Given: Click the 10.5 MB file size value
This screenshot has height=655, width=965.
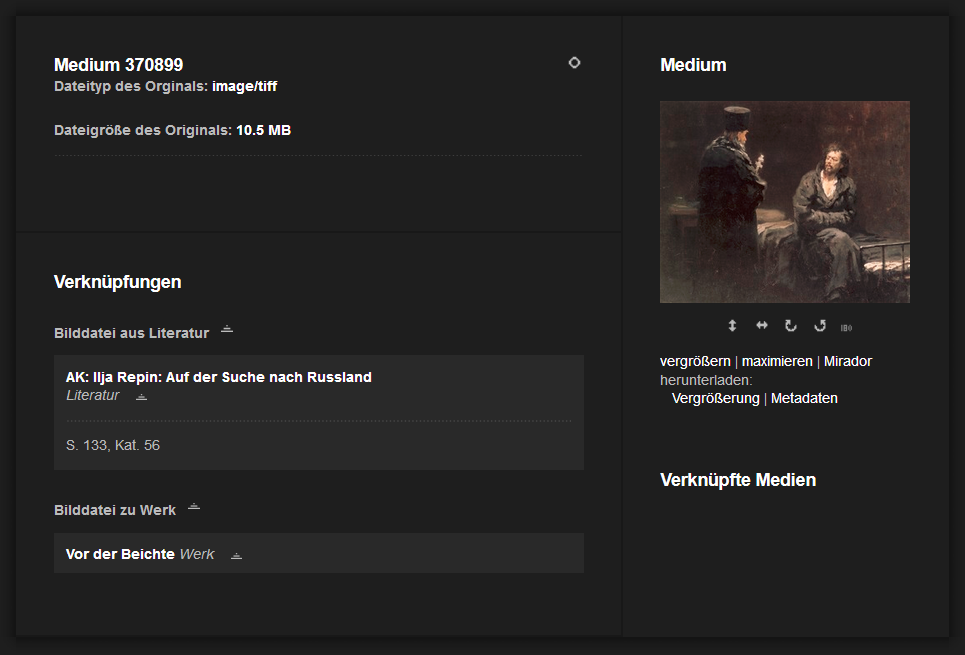Looking at the screenshot, I should pos(263,131).
